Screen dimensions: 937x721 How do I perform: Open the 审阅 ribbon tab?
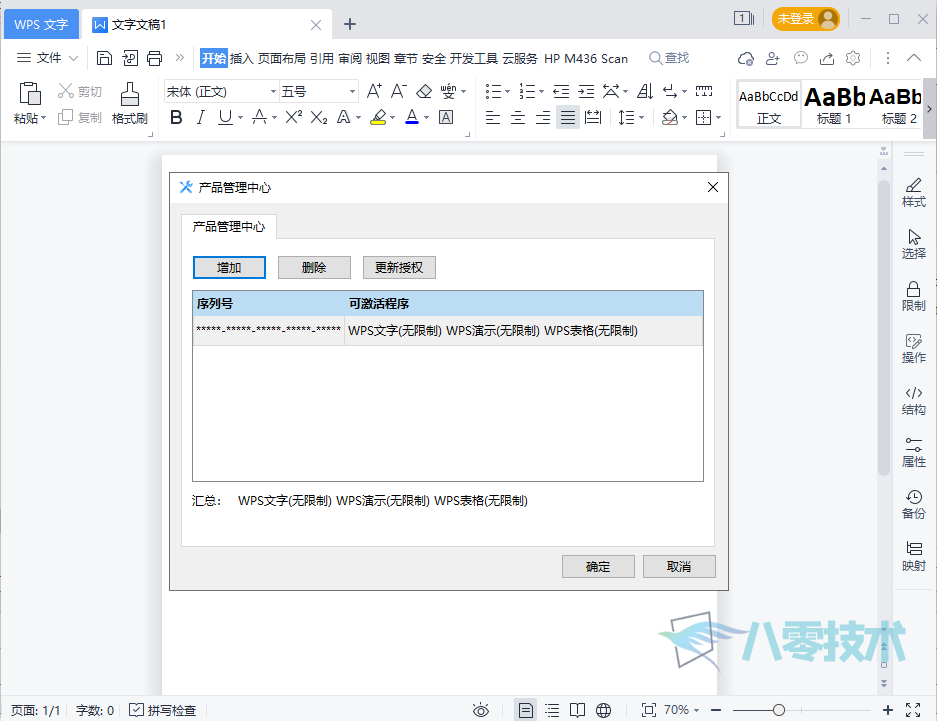350,58
